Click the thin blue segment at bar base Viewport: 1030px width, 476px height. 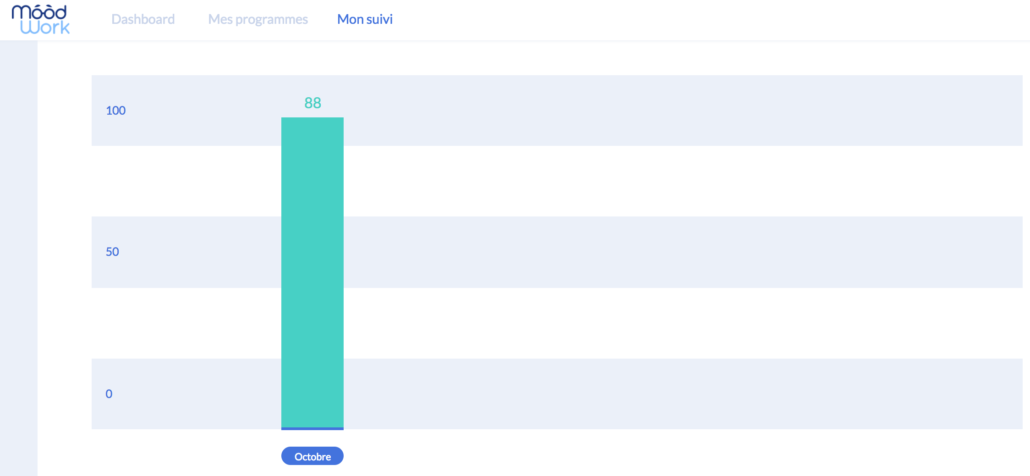pos(313,429)
